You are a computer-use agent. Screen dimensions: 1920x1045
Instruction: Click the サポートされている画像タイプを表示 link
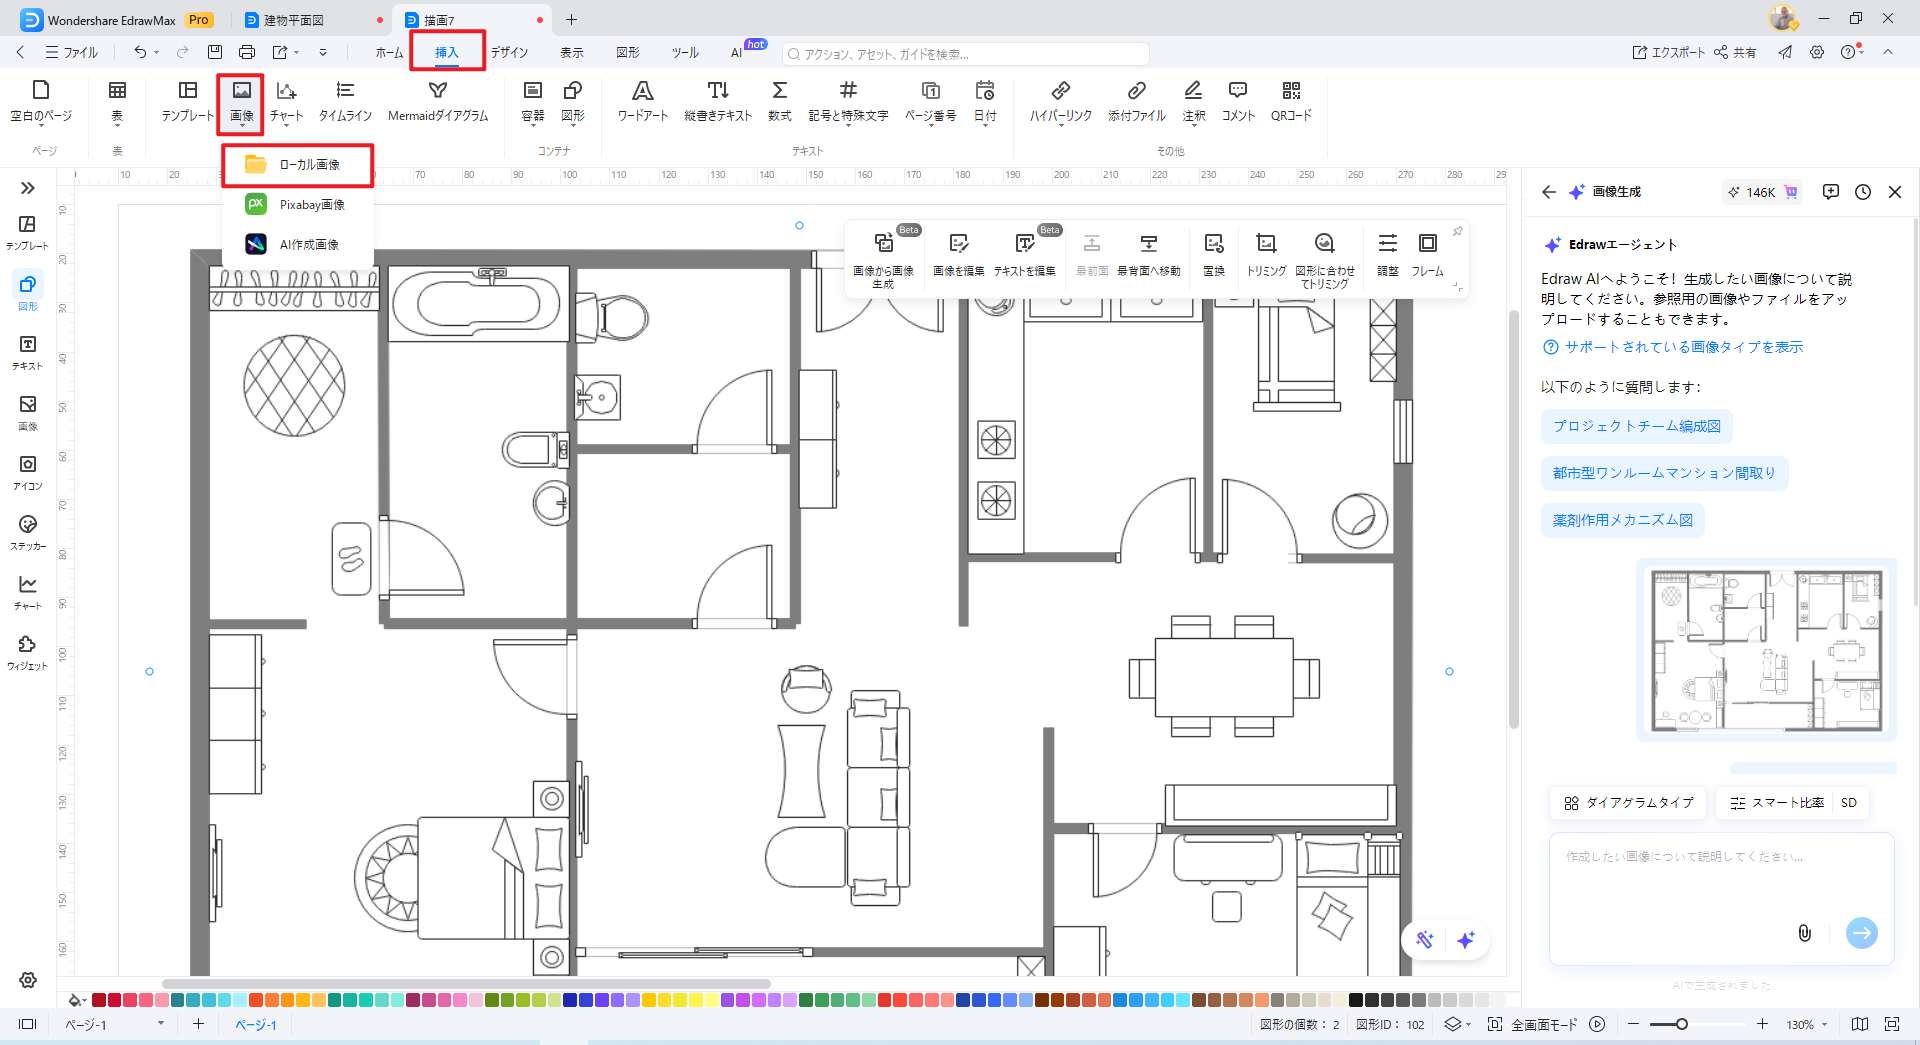tap(1683, 347)
